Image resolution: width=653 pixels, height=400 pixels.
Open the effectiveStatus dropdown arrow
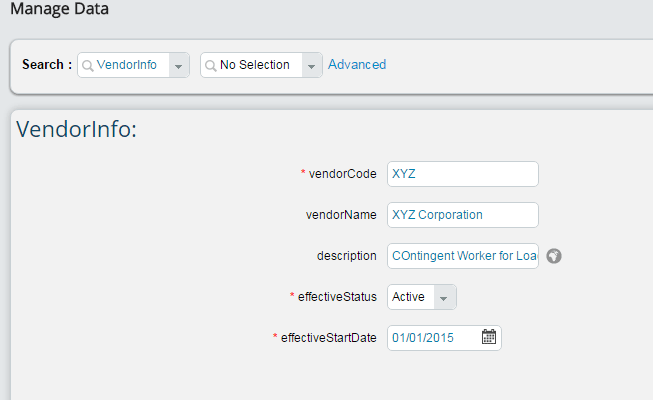[x=445, y=297]
